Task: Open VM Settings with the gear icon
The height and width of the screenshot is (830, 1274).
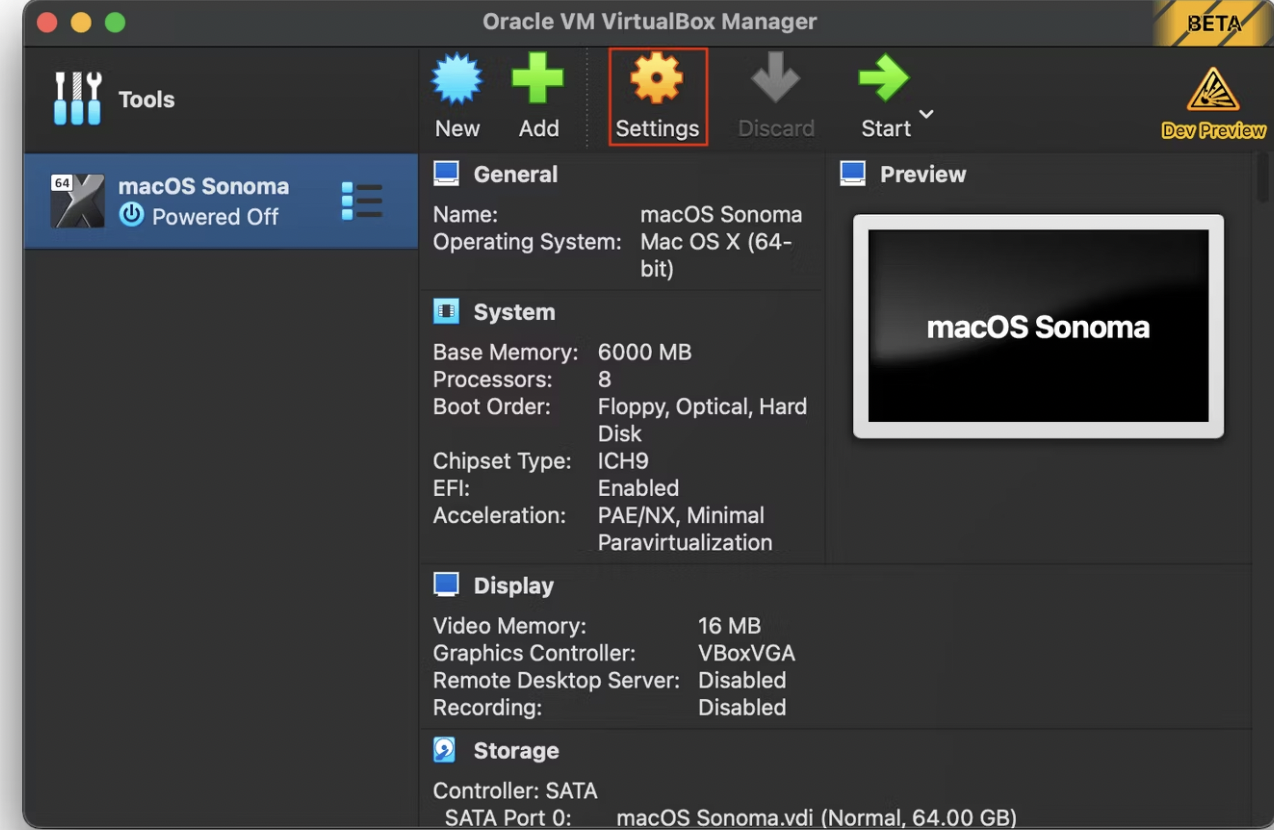Action: (657, 80)
